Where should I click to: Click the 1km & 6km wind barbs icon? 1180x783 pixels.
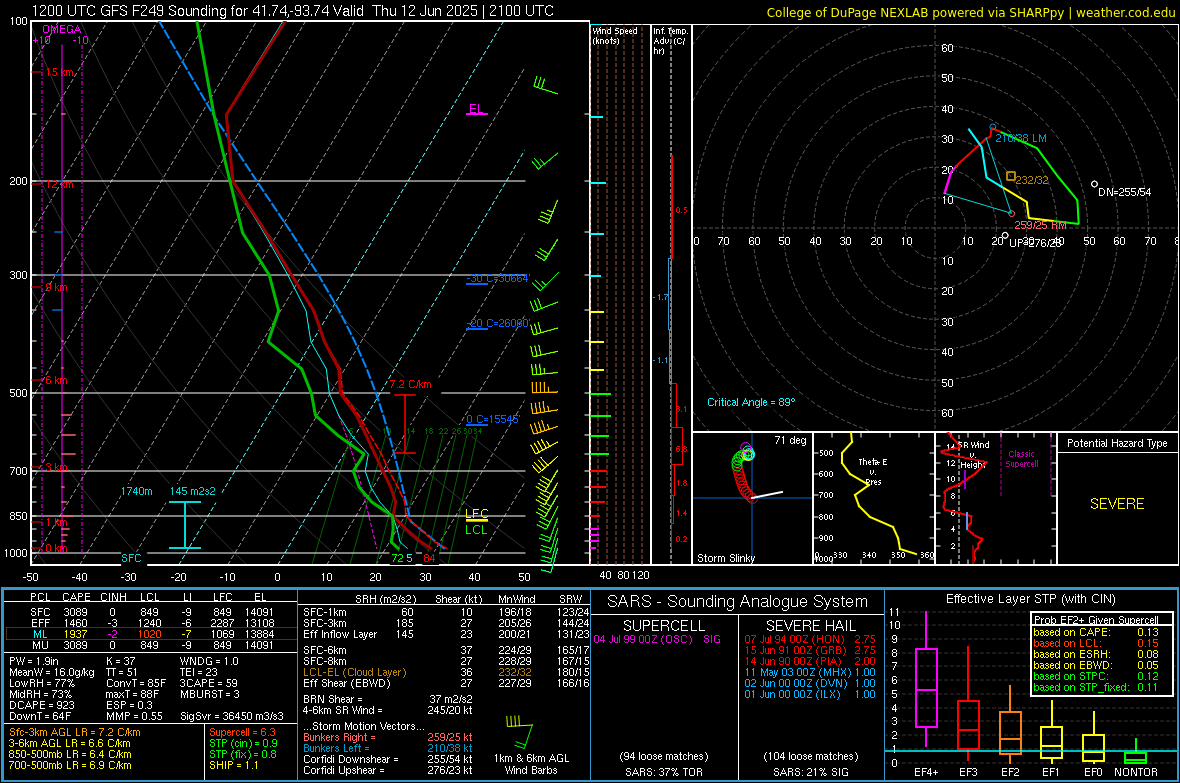coord(521,733)
